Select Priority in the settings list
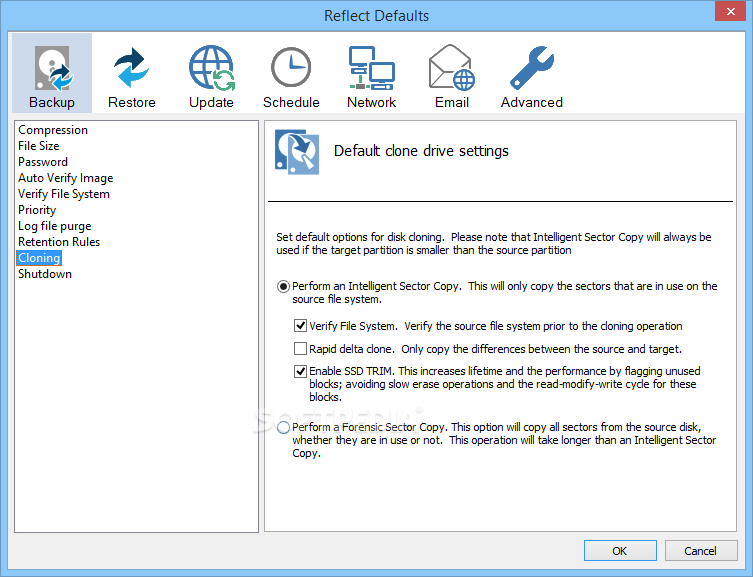Viewport: 753px width, 577px height. pyautogui.click(x=37, y=210)
